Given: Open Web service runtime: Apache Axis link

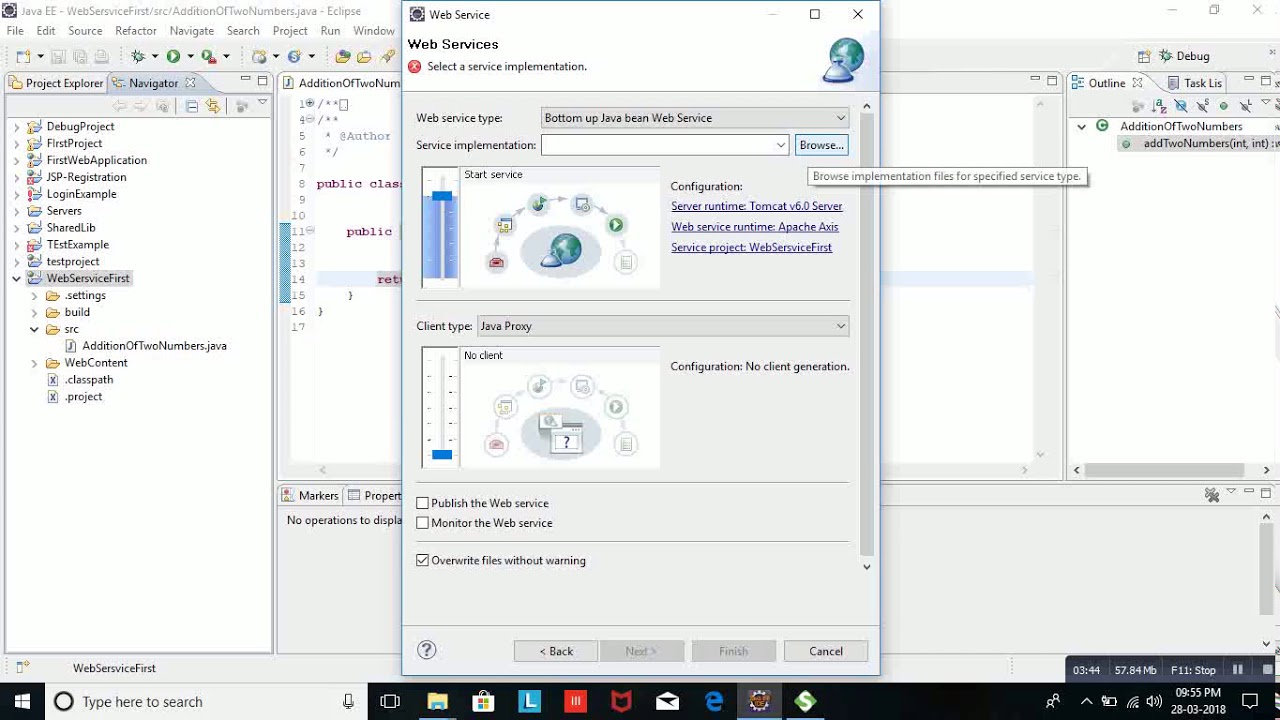Looking at the screenshot, I should [x=755, y=227].
